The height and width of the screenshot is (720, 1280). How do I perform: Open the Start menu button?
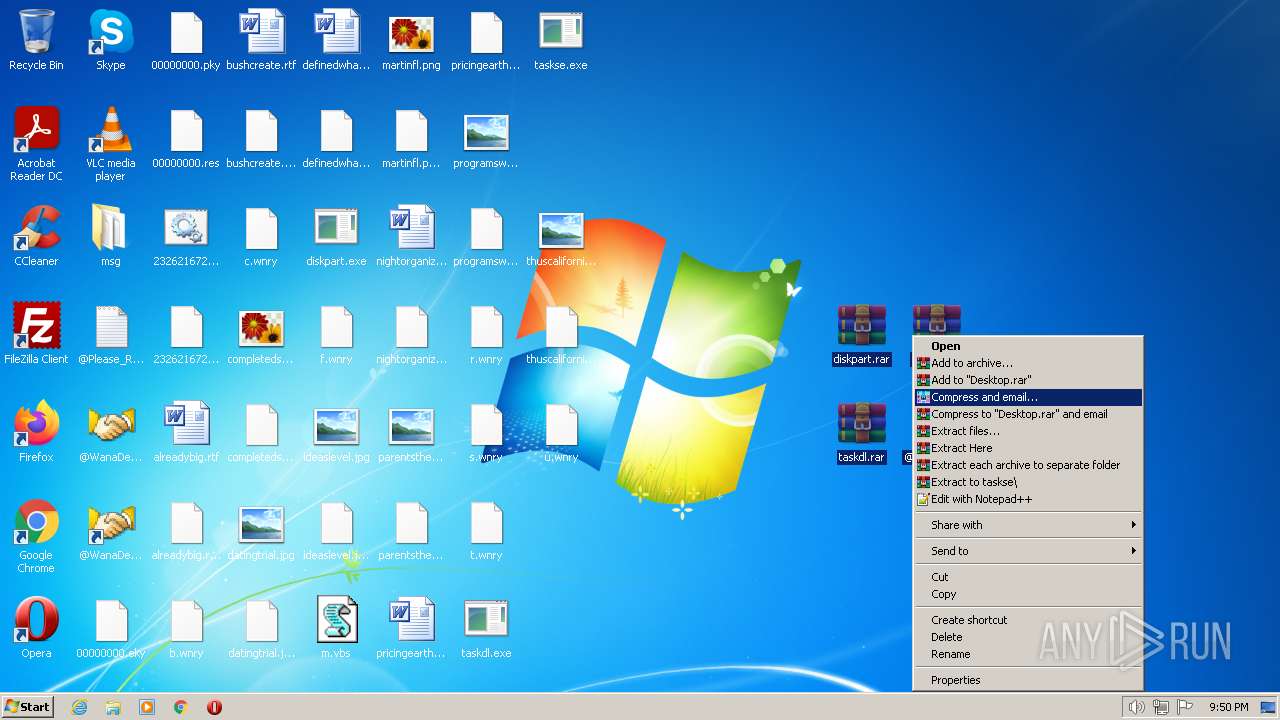(x=27, y=707)
